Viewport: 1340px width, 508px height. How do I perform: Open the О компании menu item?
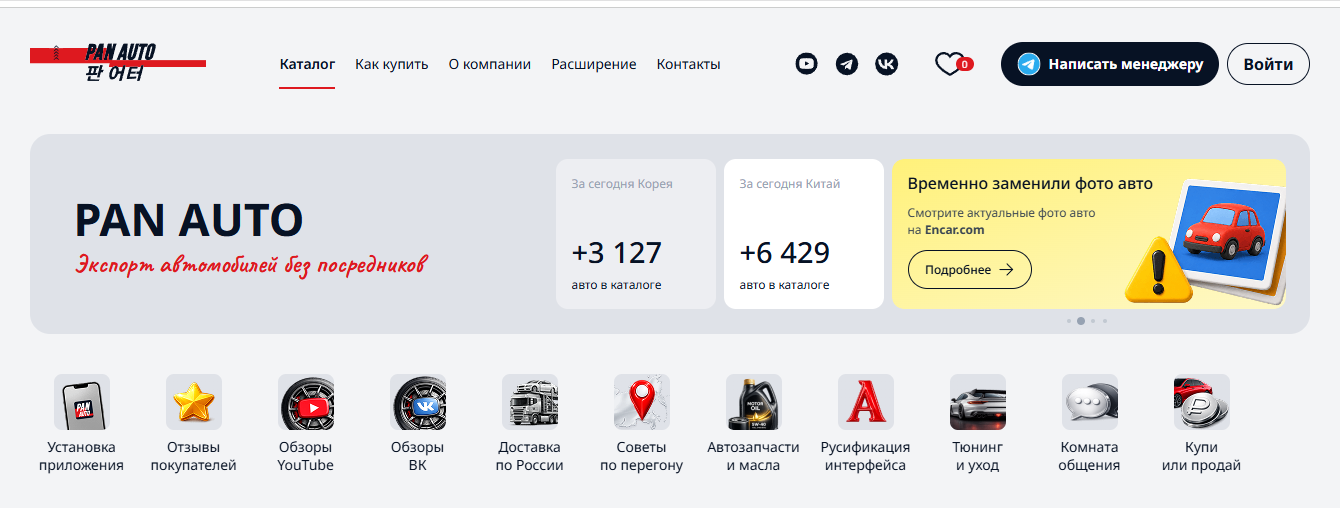490,64
